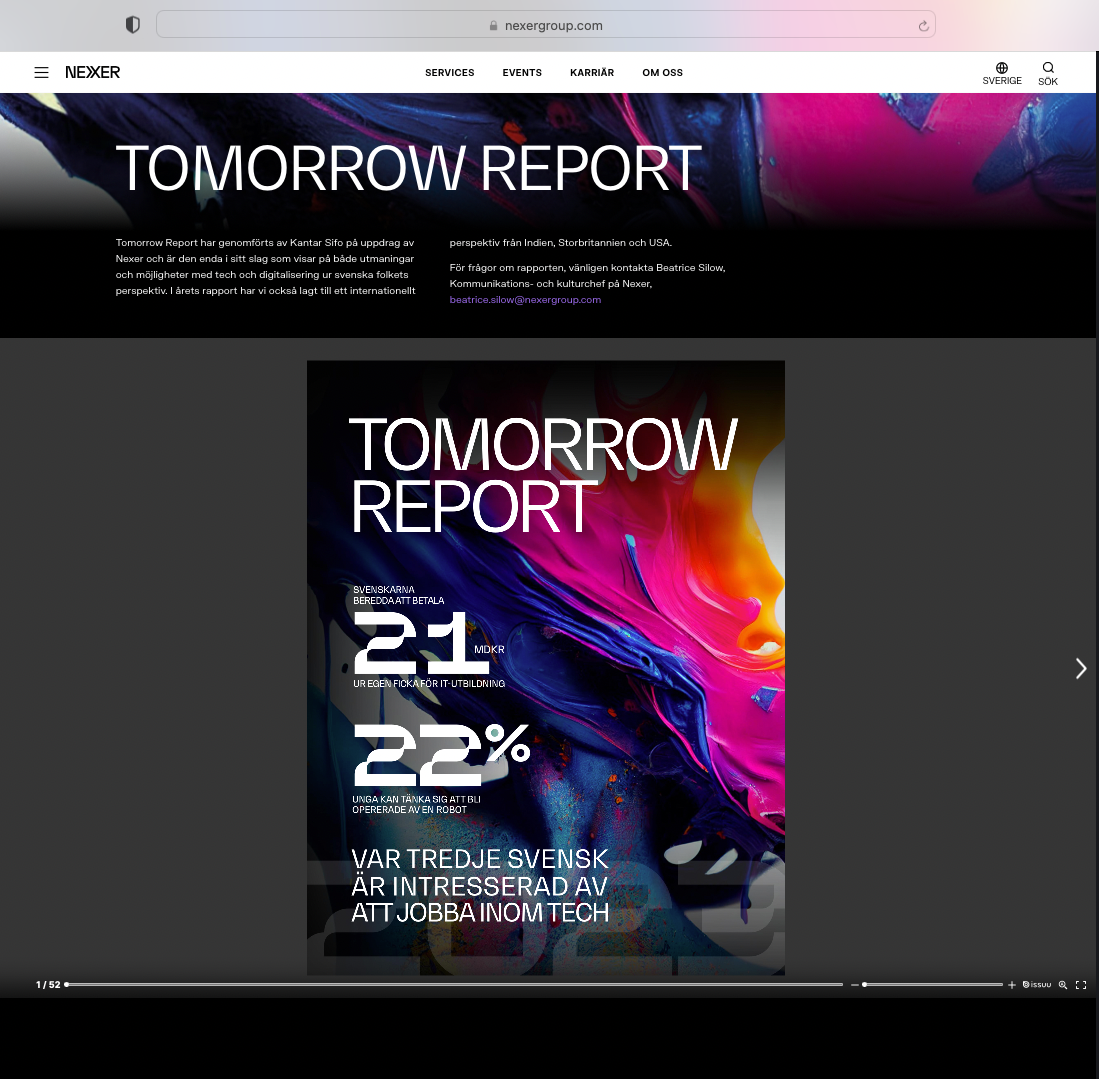Open the SVERIGE globe language selector
This screenshot has width=1099, height=1079.
(1002, 73)
